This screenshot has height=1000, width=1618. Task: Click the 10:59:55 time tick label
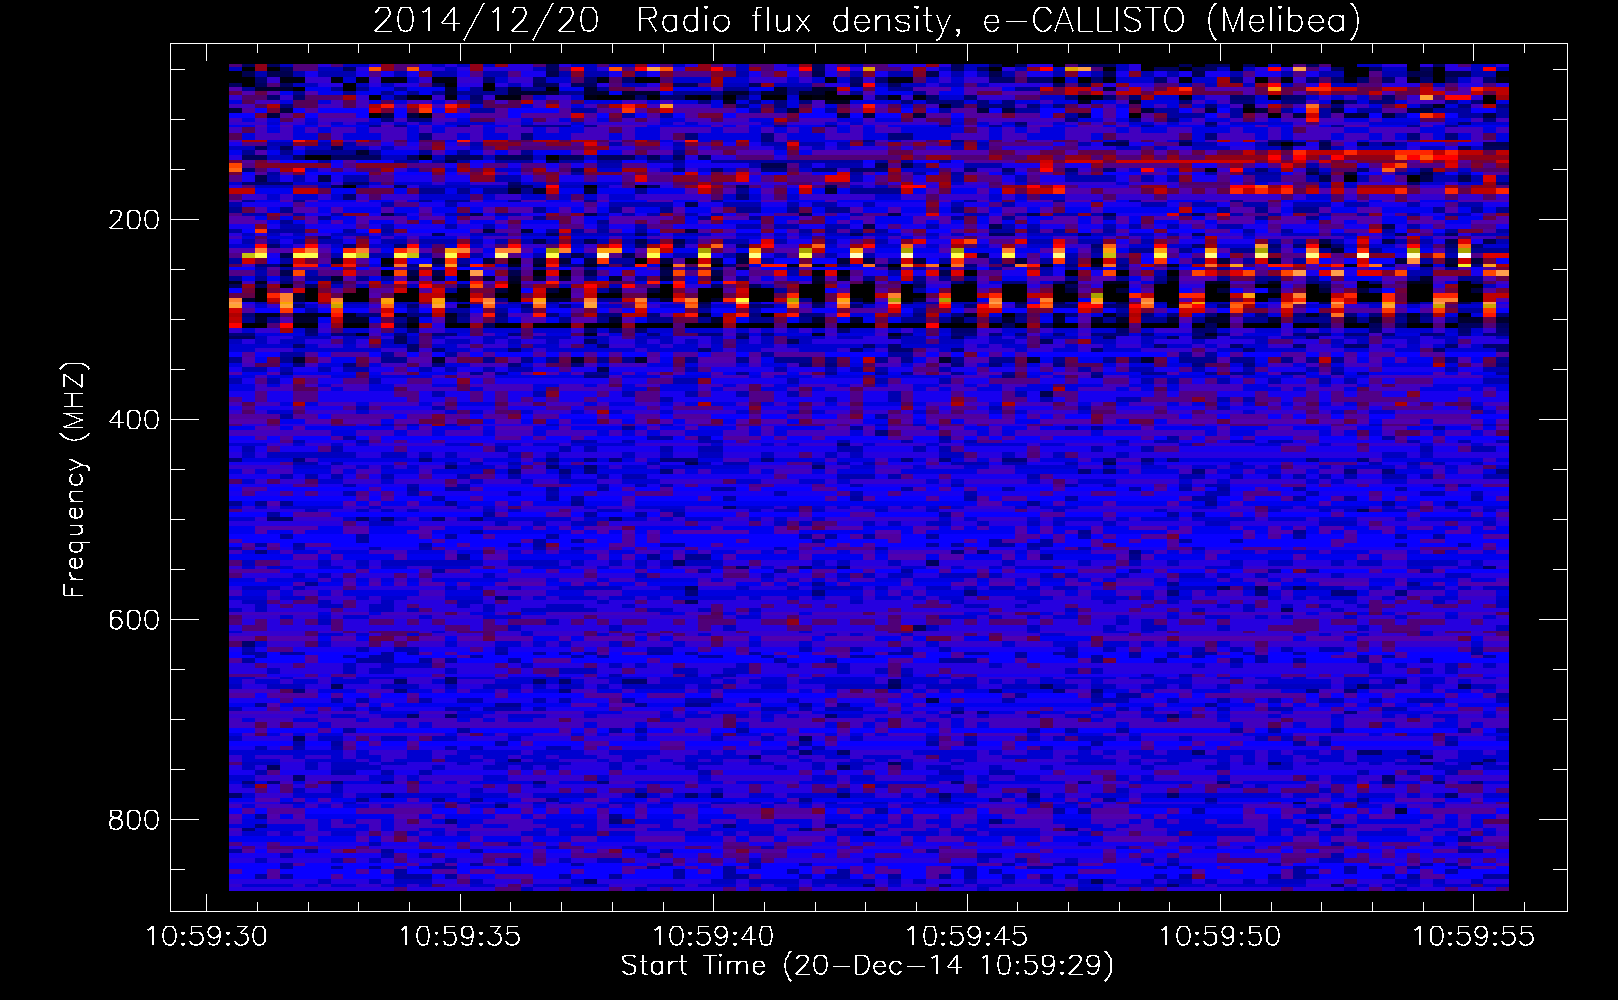tap(1473, 937)
